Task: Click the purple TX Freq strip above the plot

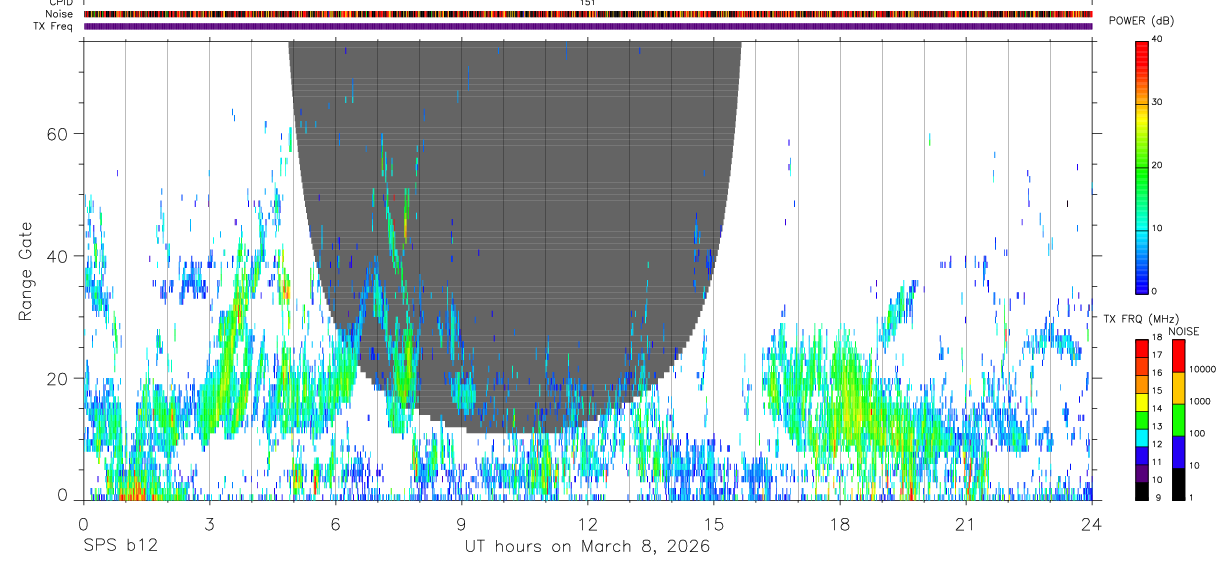Action: tap(588, 26)
